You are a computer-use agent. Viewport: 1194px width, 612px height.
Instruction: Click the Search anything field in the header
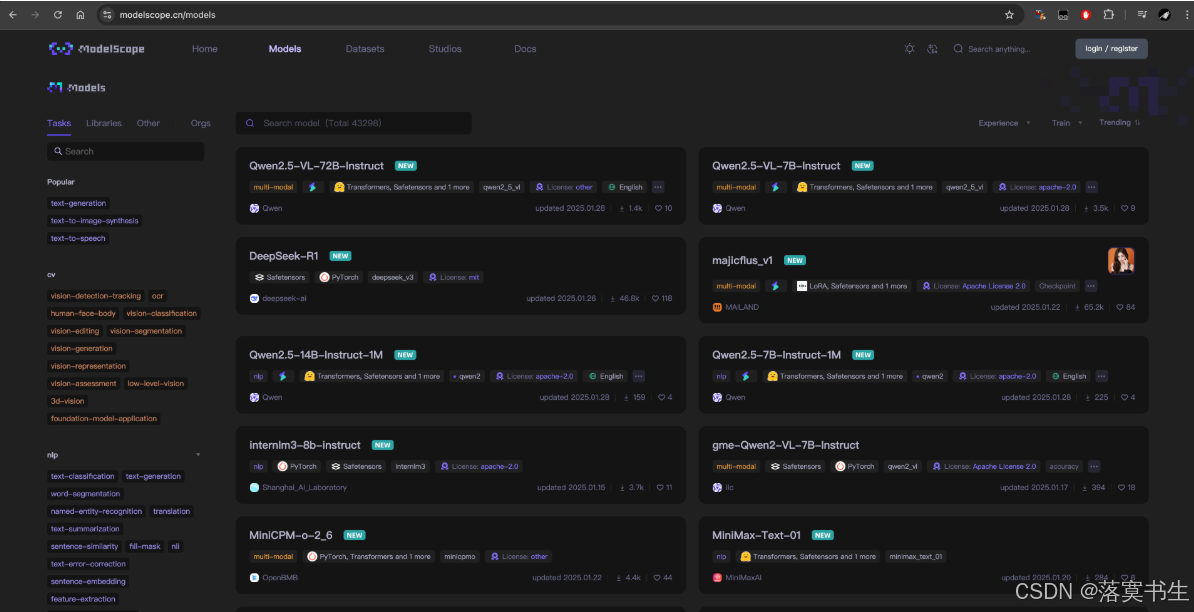(x=999, y=49)
